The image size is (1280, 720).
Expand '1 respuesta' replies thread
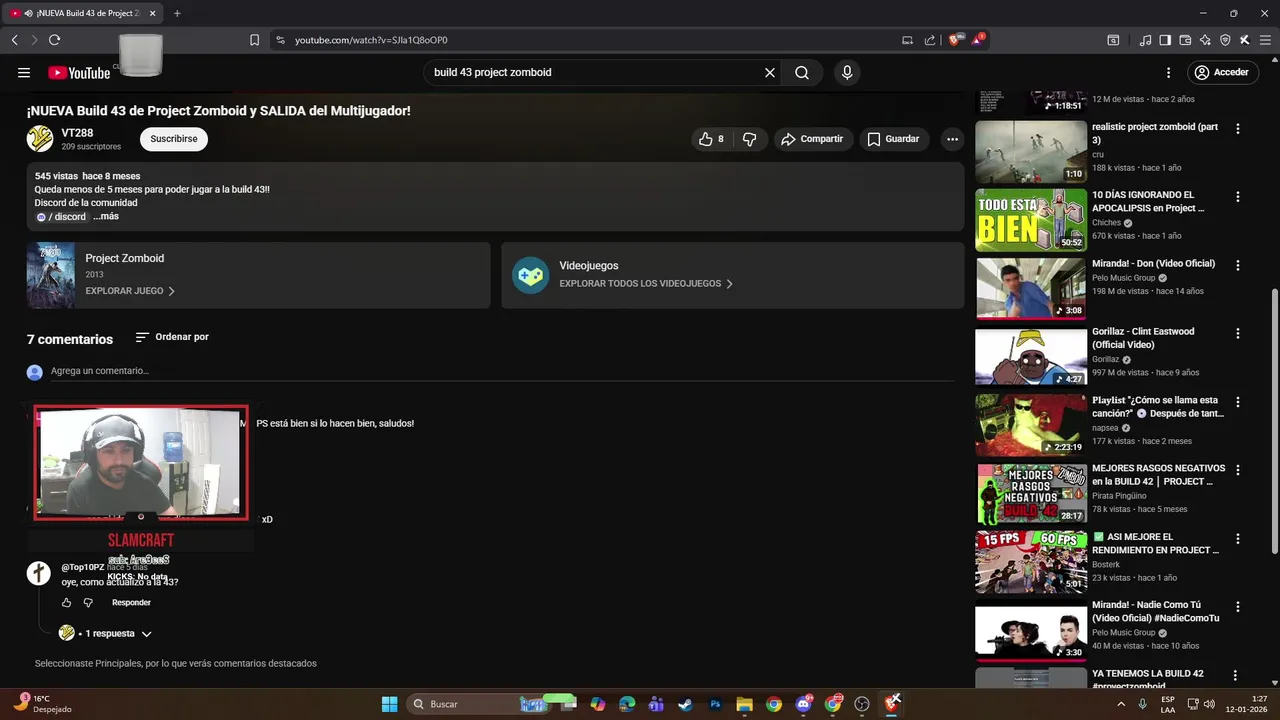coord(105,633)
